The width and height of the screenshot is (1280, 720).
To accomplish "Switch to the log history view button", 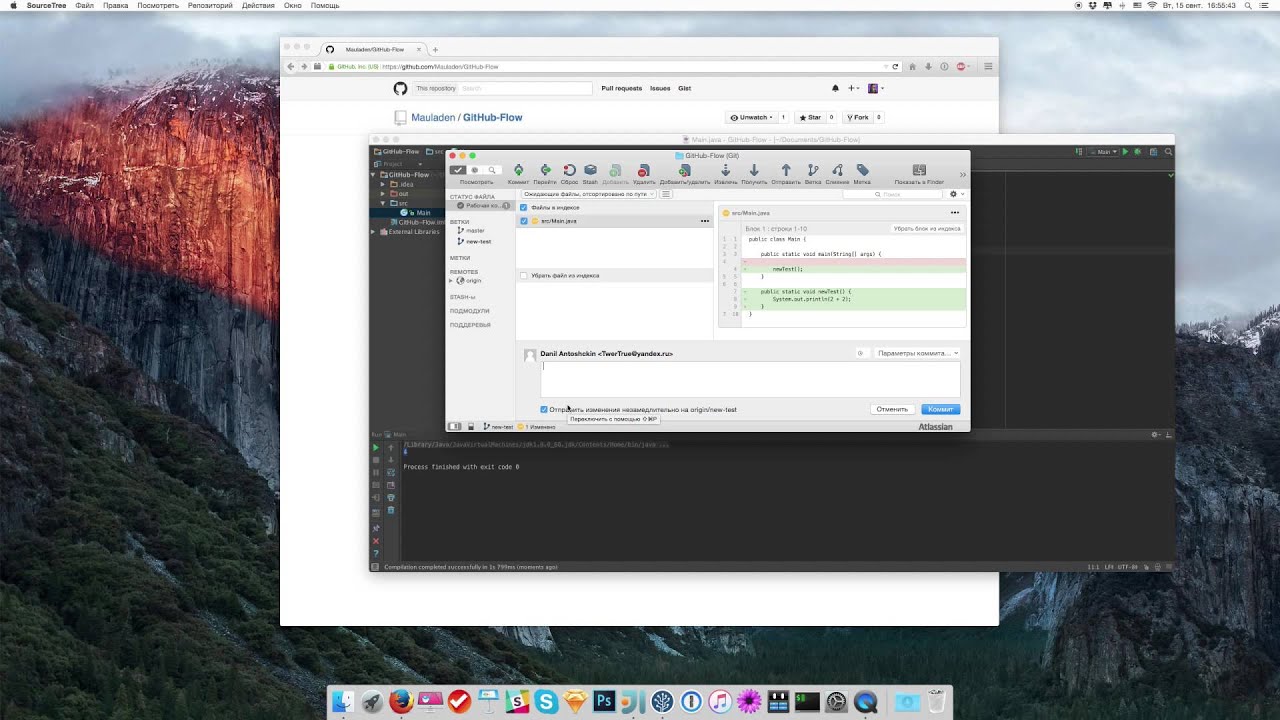I will 475,170.
